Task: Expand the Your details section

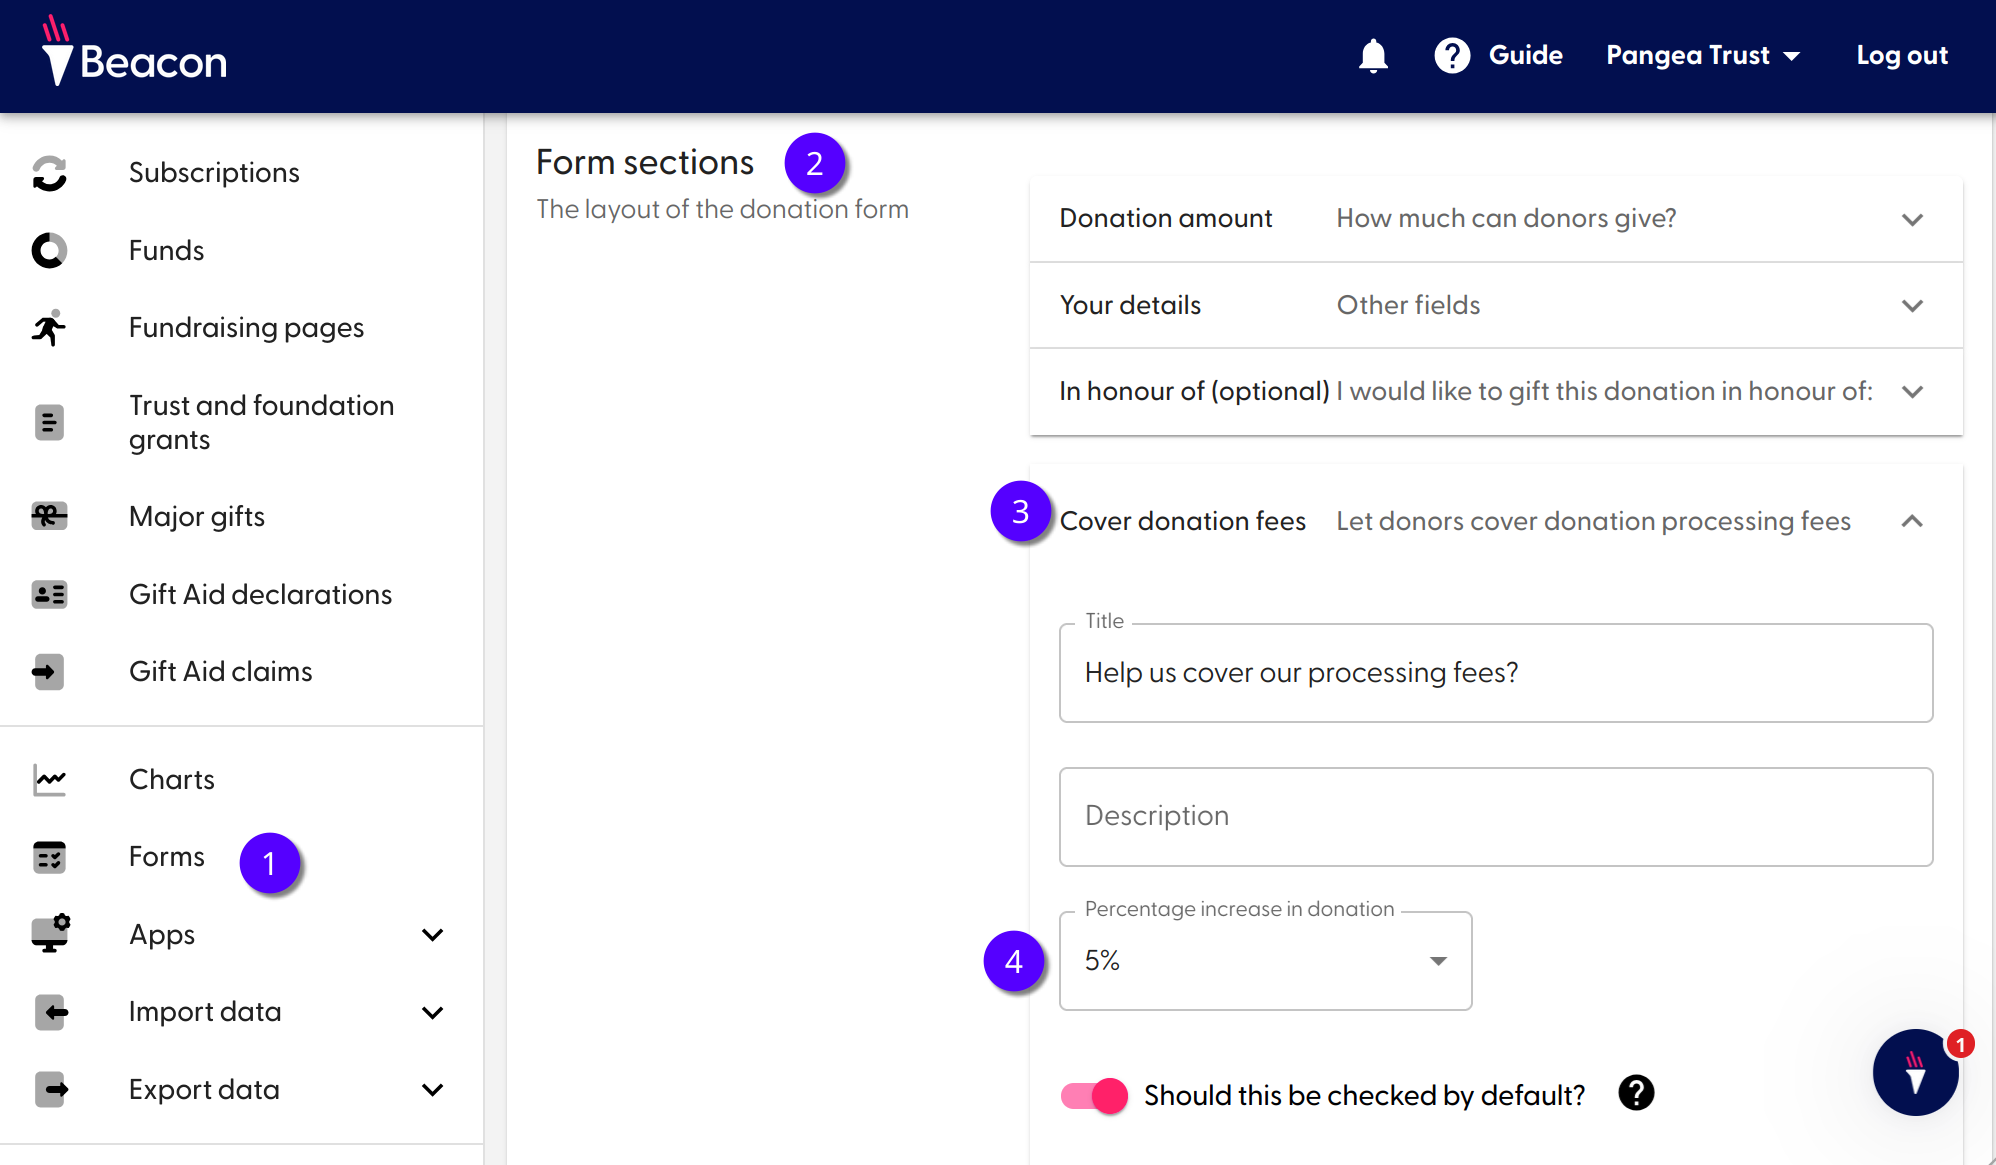Action: 1912,305
